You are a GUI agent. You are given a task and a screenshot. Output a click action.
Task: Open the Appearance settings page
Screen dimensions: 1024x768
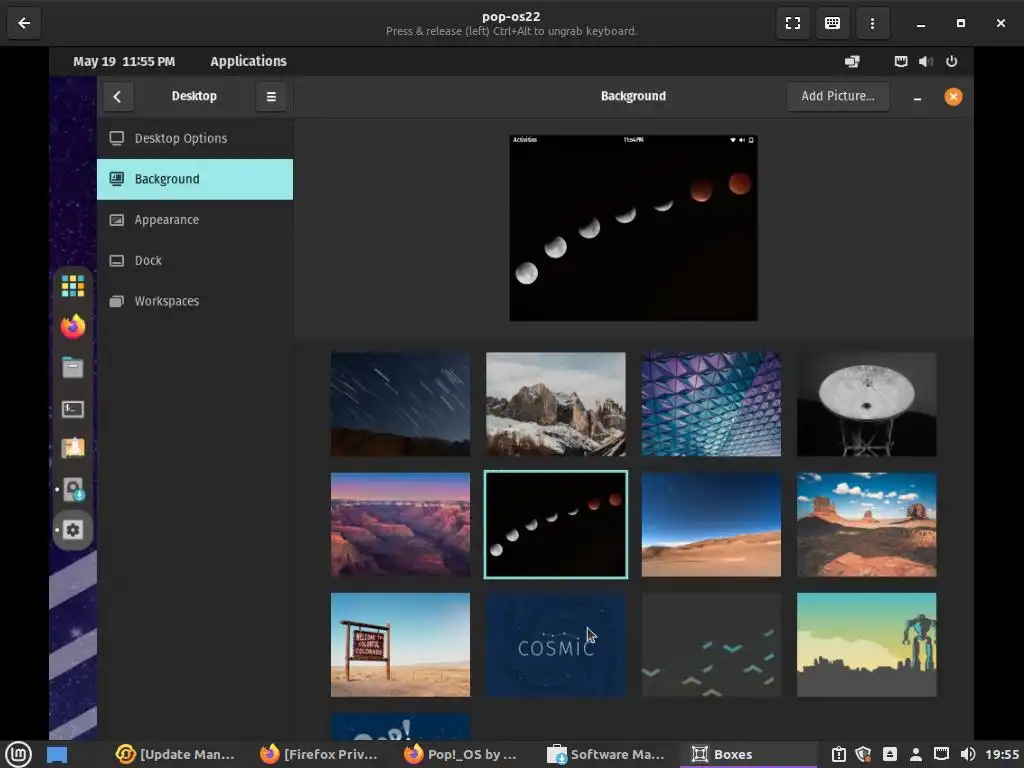coord(195,219)
